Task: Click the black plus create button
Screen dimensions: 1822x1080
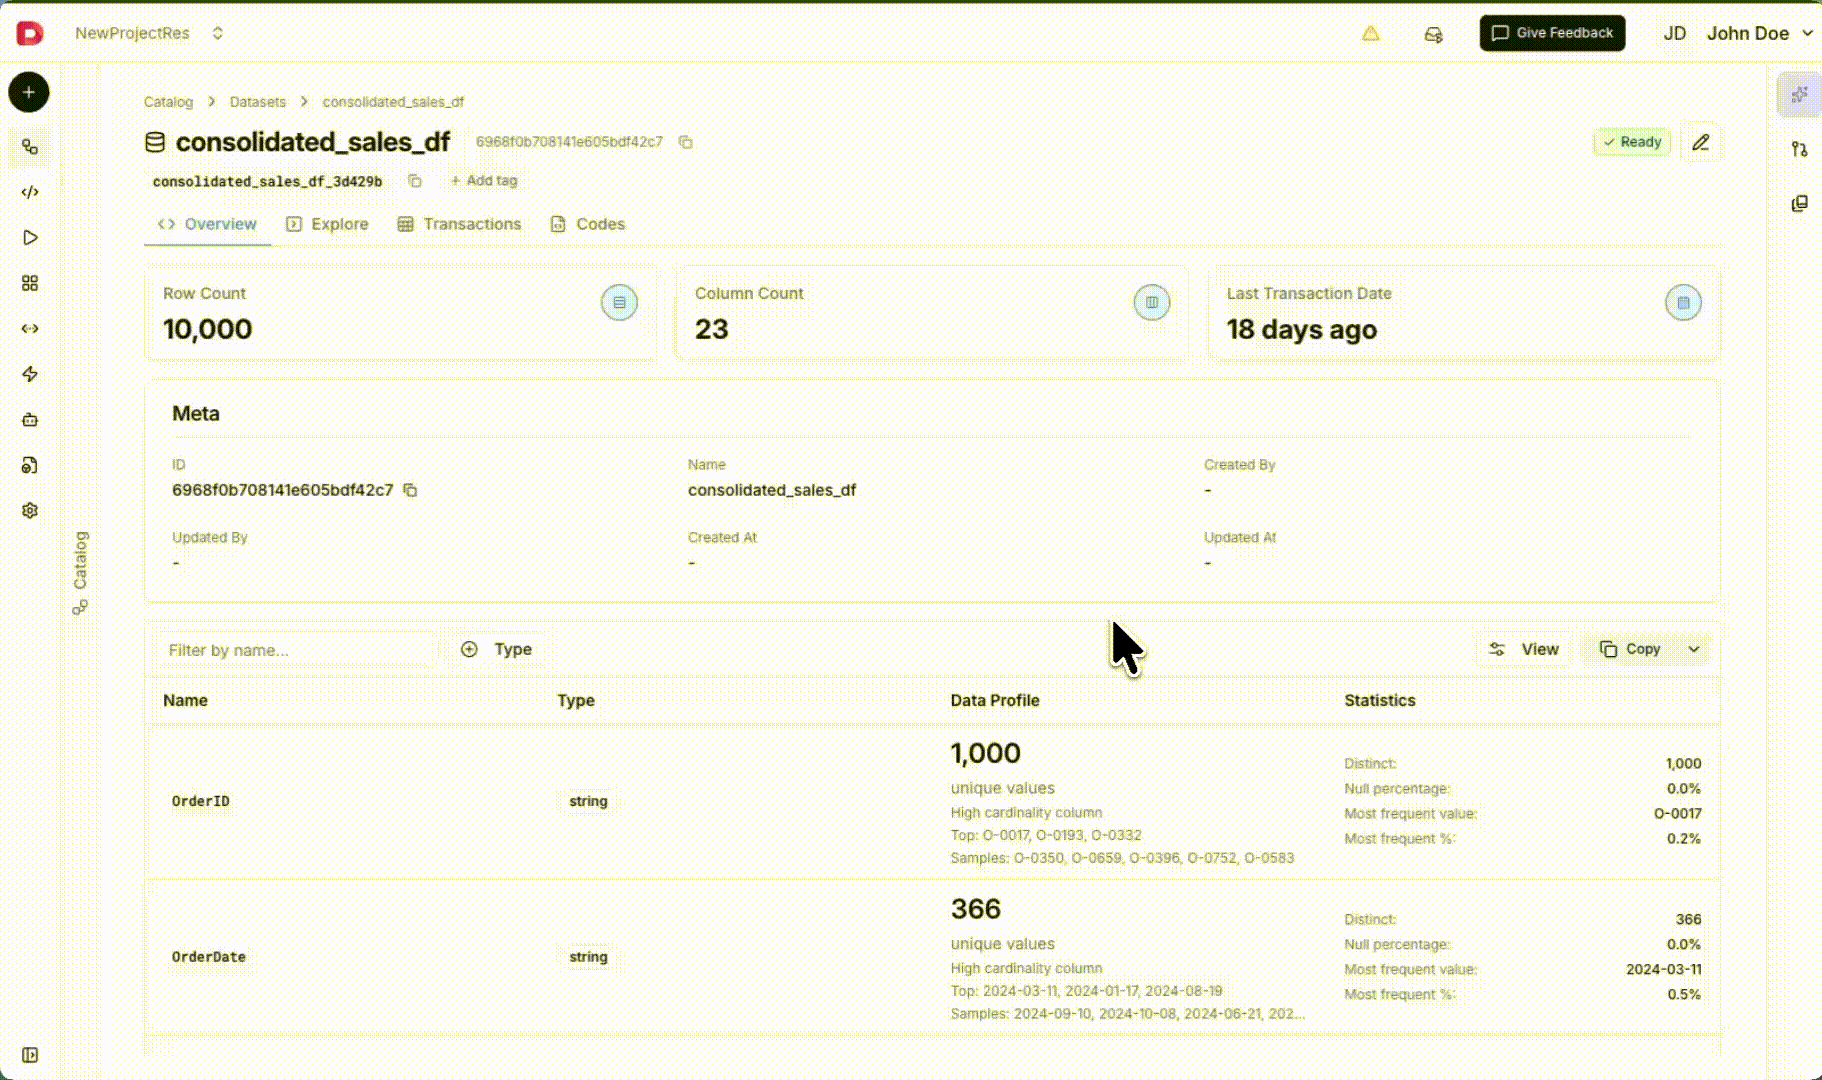Action: click(29, 93)
